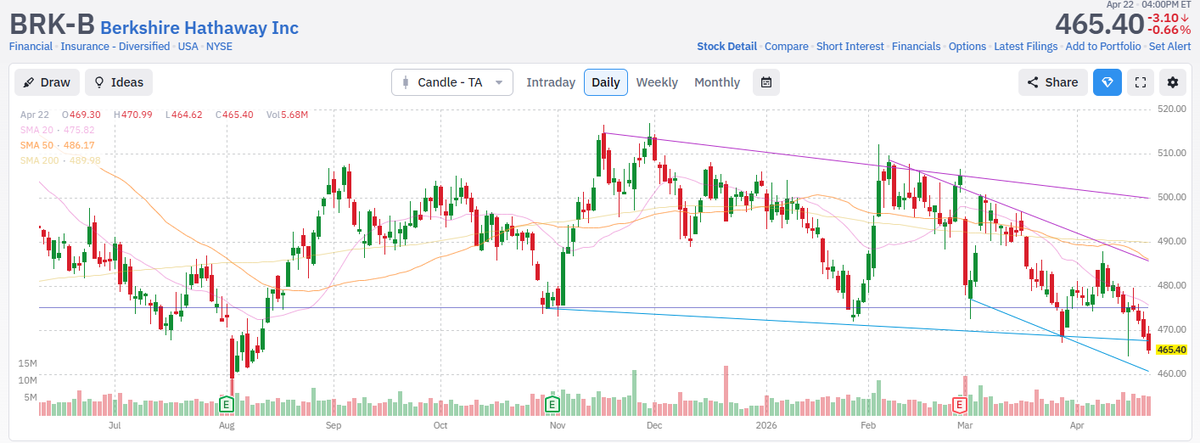This screenshot has width=1200, height=443.
Task: Click the 500.00 price axis label
Action: coord(1171,197)
